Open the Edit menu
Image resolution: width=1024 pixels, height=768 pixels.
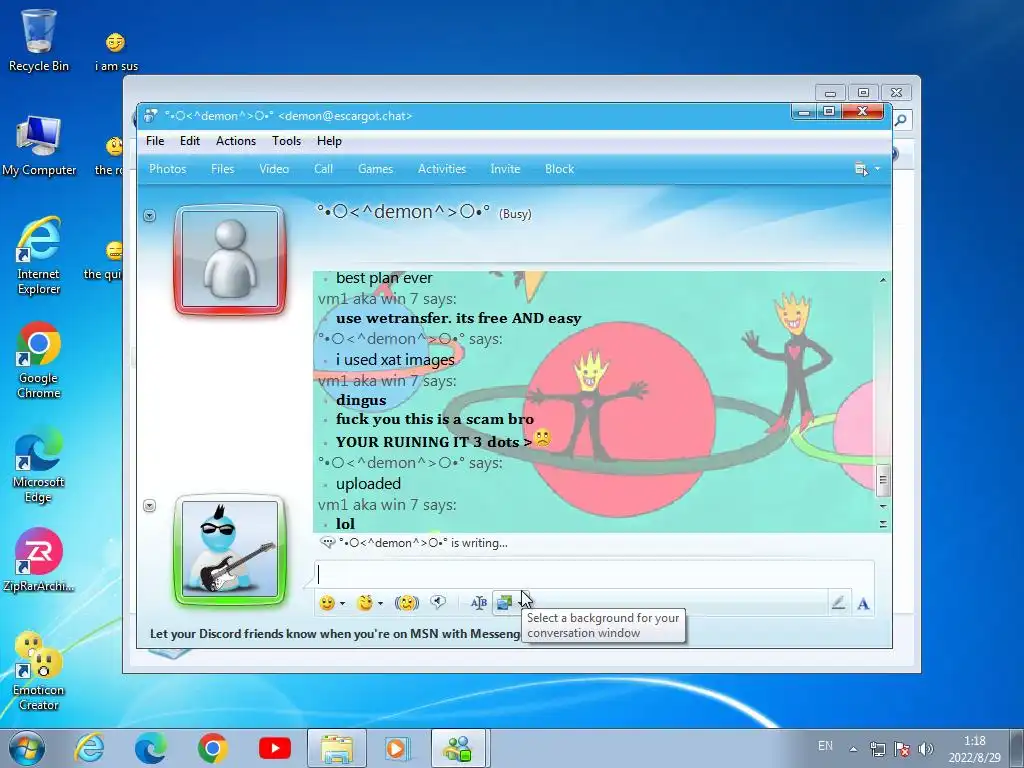(190, 141)
